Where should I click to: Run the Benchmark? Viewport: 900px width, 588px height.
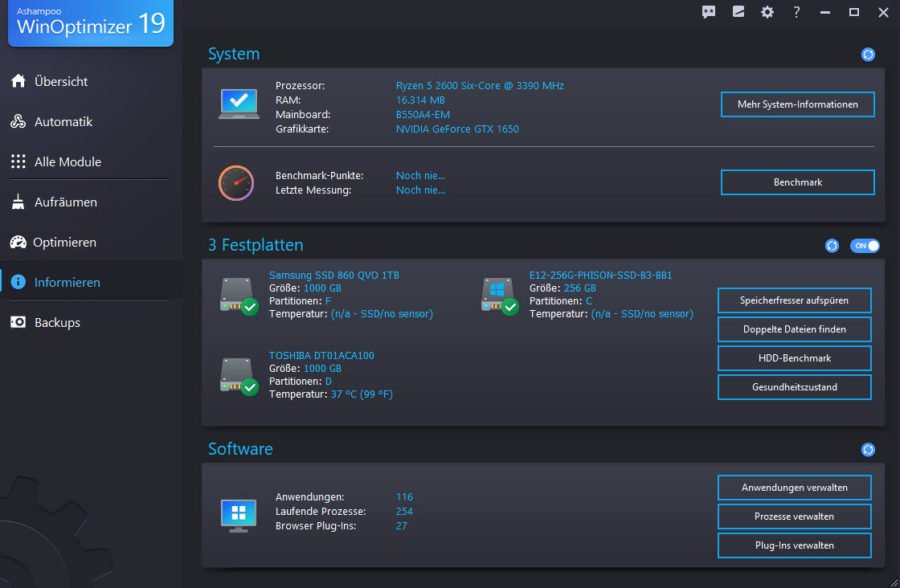point(797,181)
